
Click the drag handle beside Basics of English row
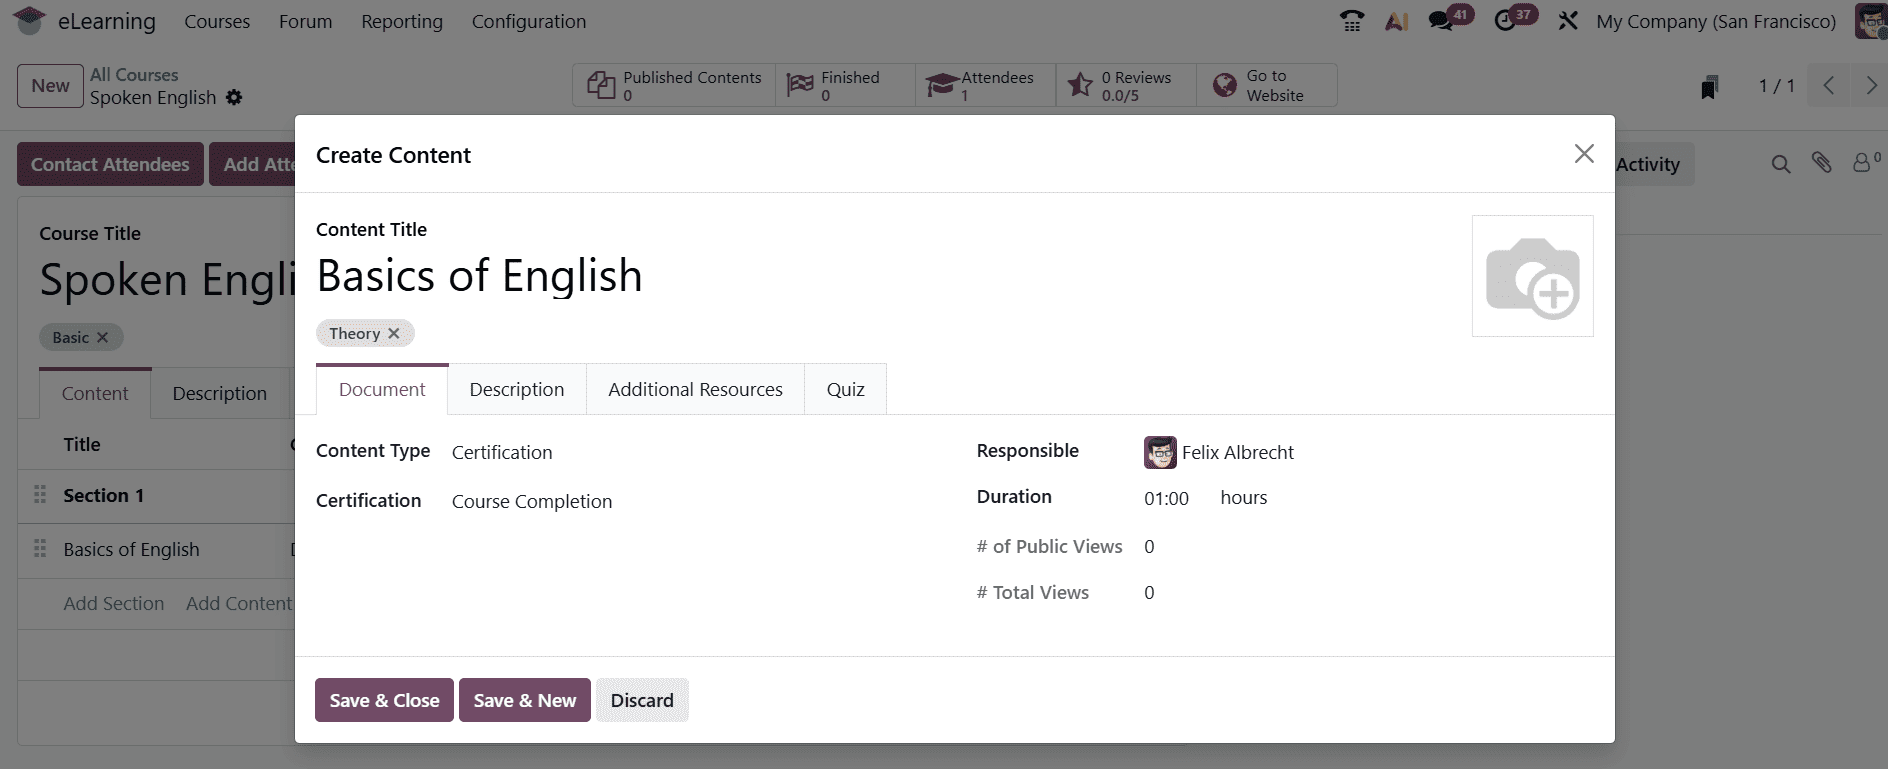40,548
